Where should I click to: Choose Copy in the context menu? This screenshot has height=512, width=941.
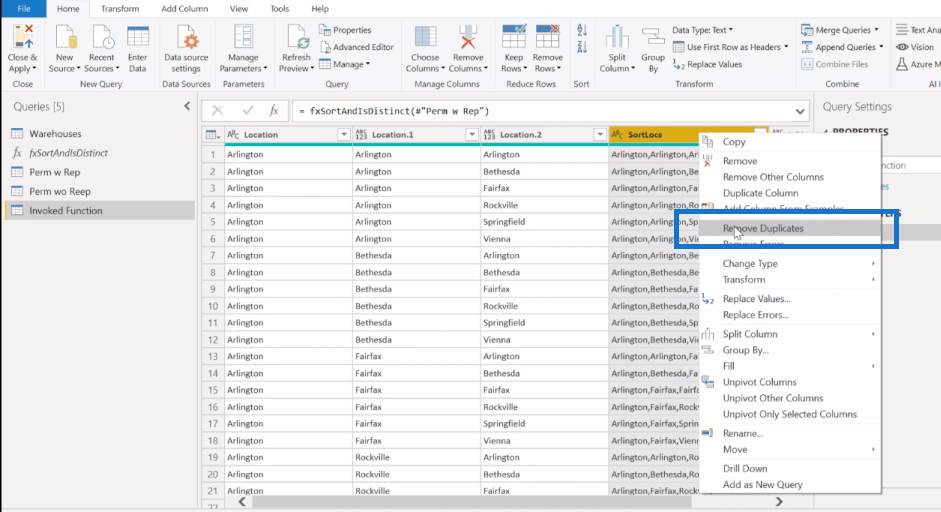[734, 142]
